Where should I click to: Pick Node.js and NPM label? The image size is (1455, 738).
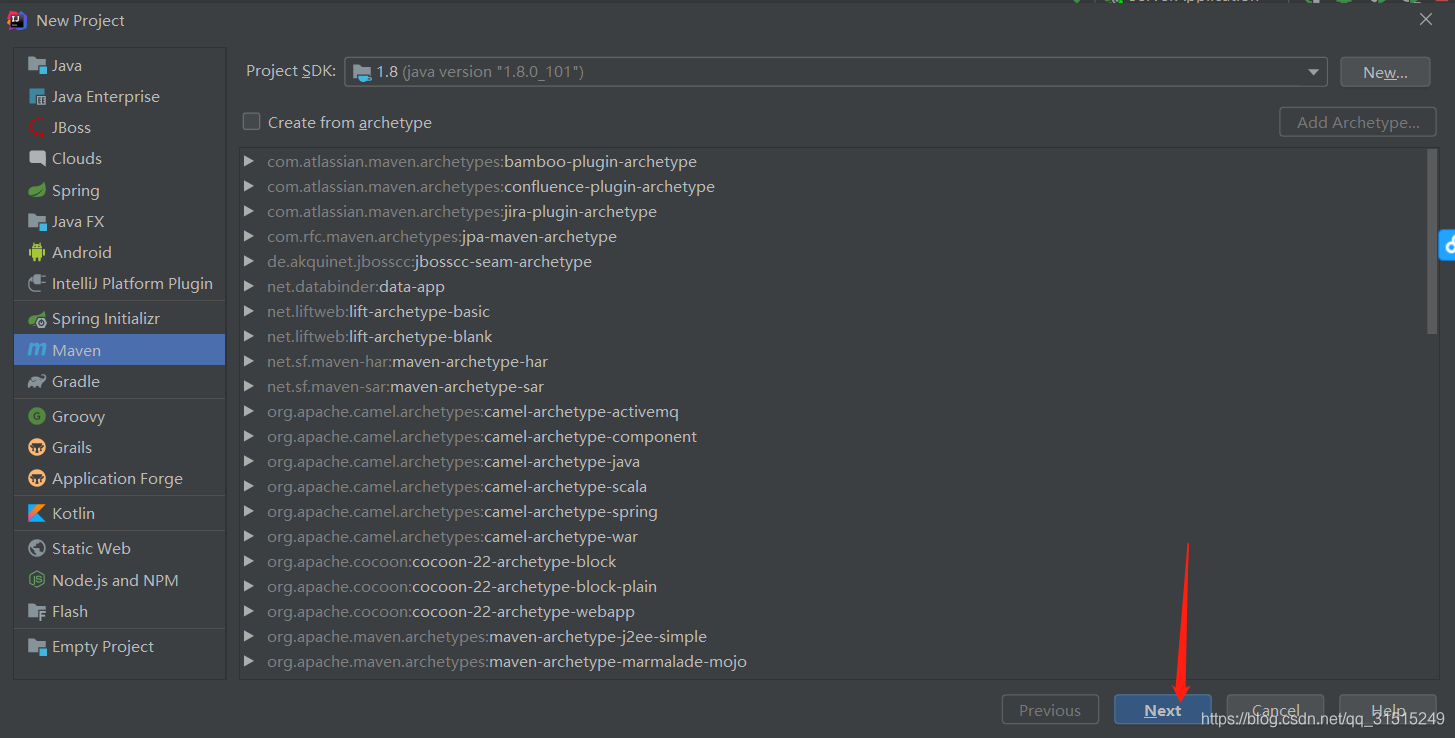[x=115, y=581]
